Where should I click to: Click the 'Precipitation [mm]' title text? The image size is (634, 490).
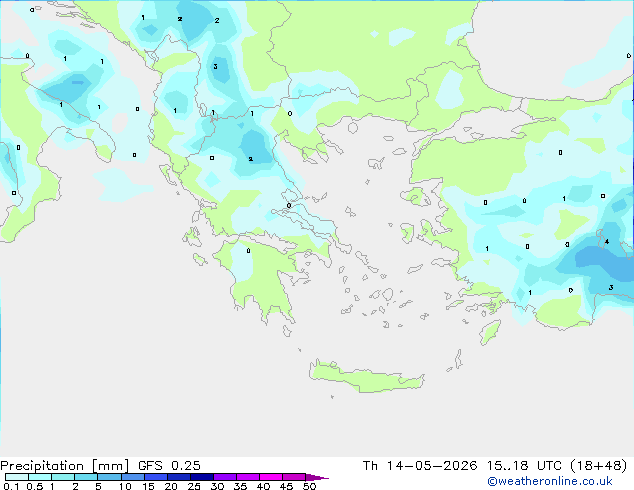tap(64, 466)
